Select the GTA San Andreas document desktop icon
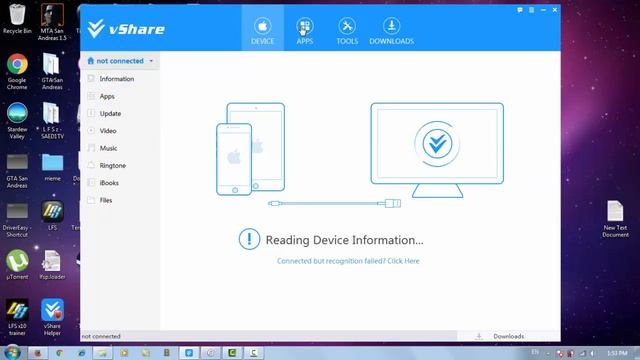 point(52,71)
